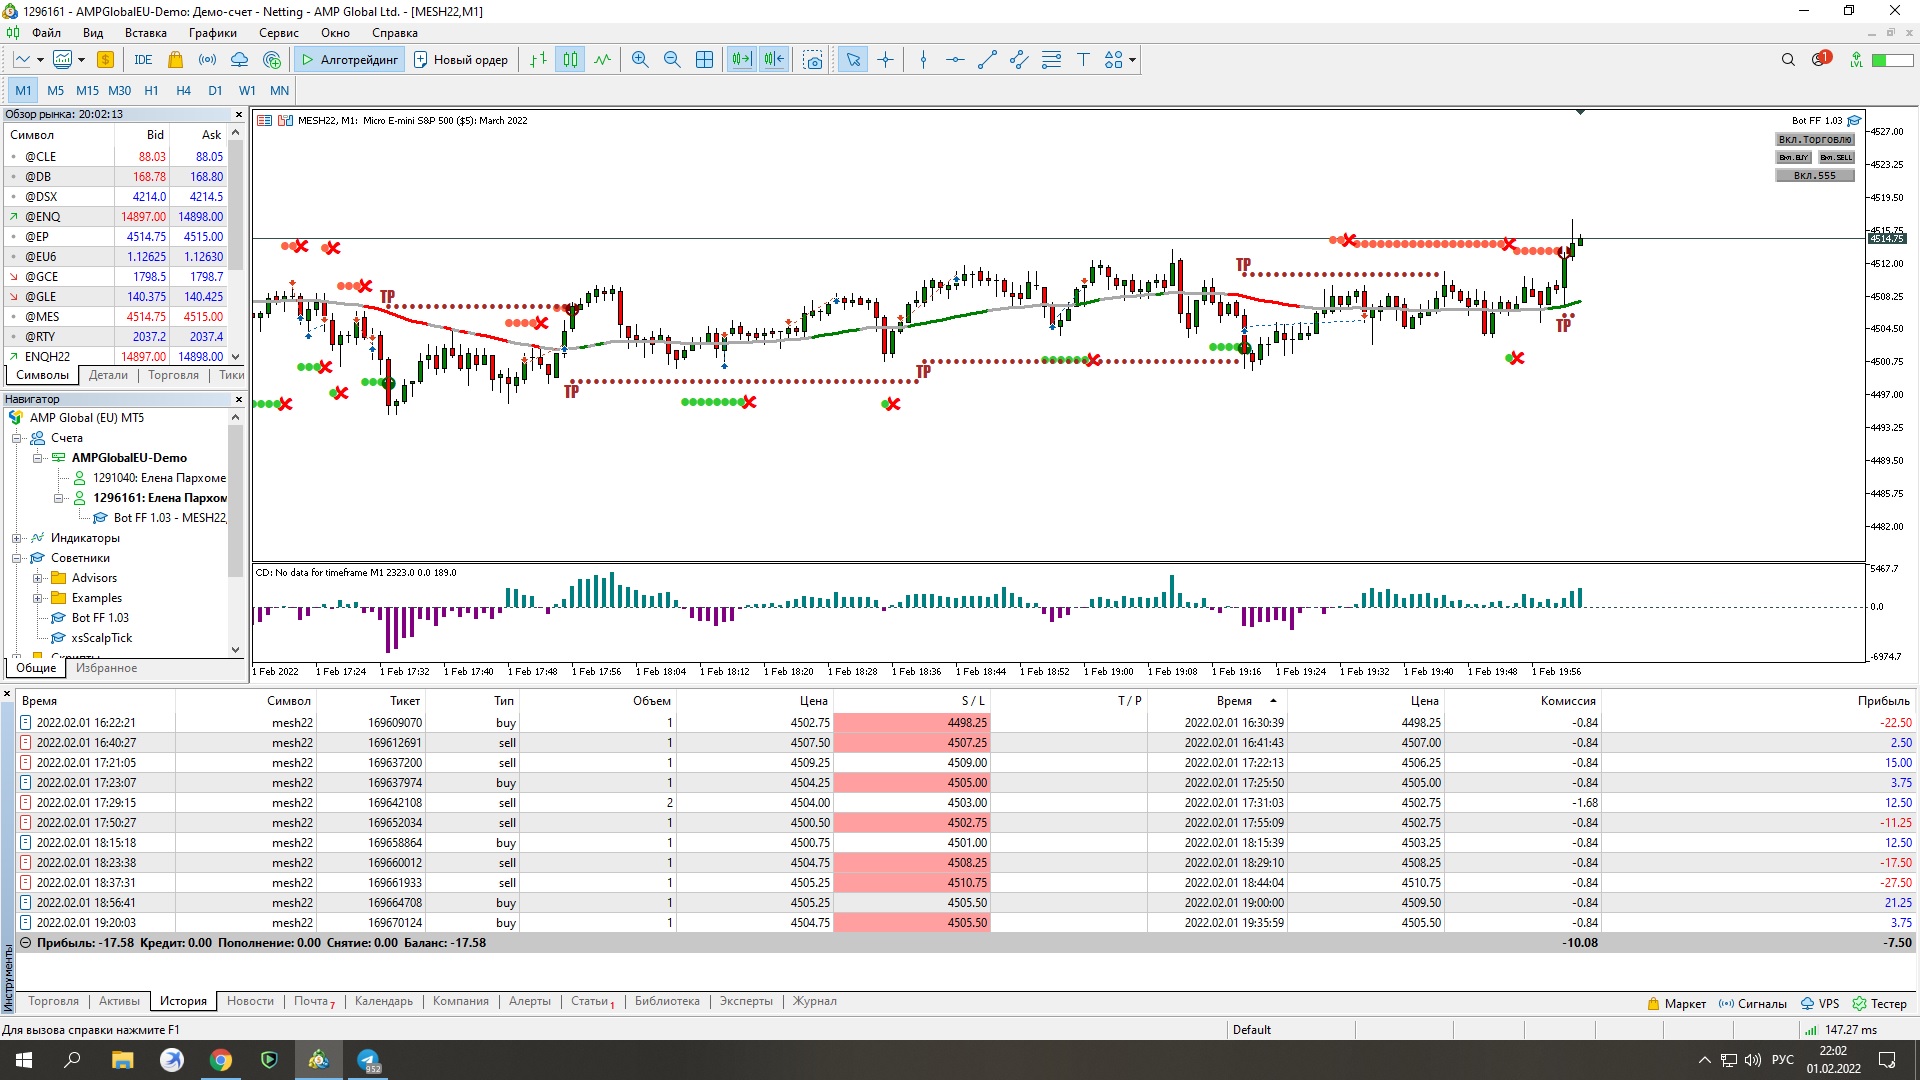Toggle chart auto-scroll to latest bar
The width and height of the screenshot is (1920, 1080).
[x=741, y=60]
